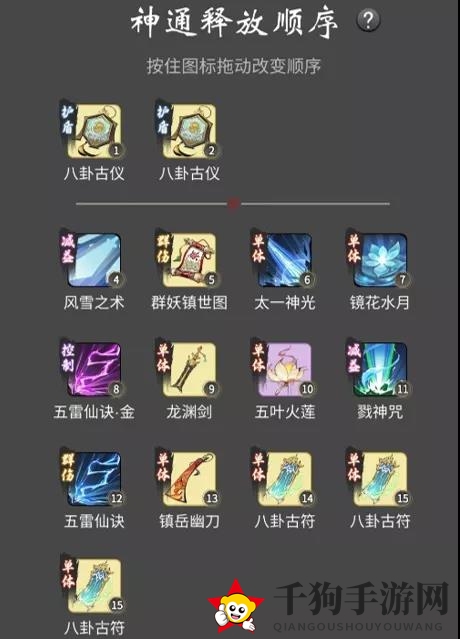Select the 太一神光 skill icon
The height and width of the screenshot is (639, 460).
point(284,260)
